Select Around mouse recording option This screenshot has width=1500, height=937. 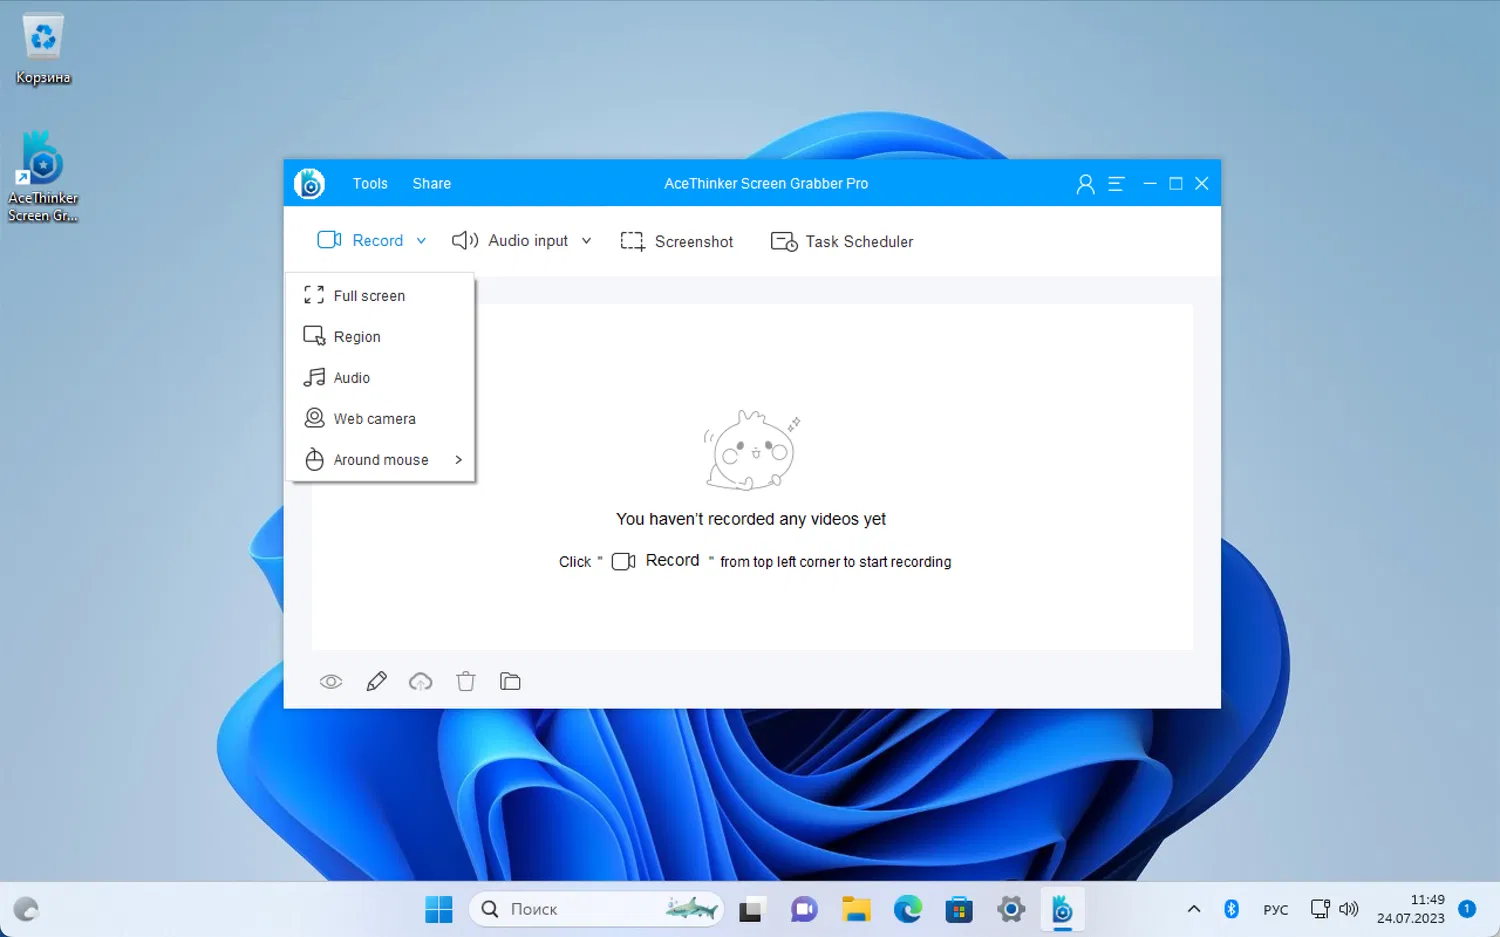[380, 460]
